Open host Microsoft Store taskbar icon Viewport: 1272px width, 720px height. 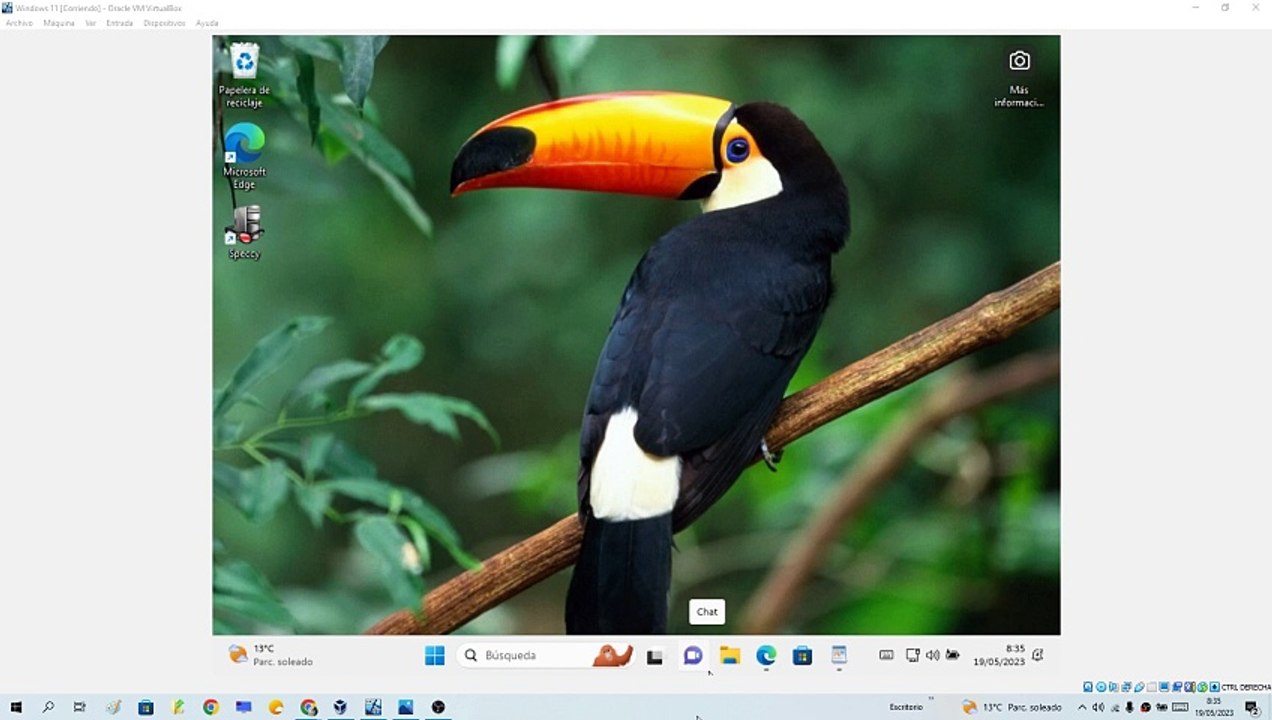point(145,707)
